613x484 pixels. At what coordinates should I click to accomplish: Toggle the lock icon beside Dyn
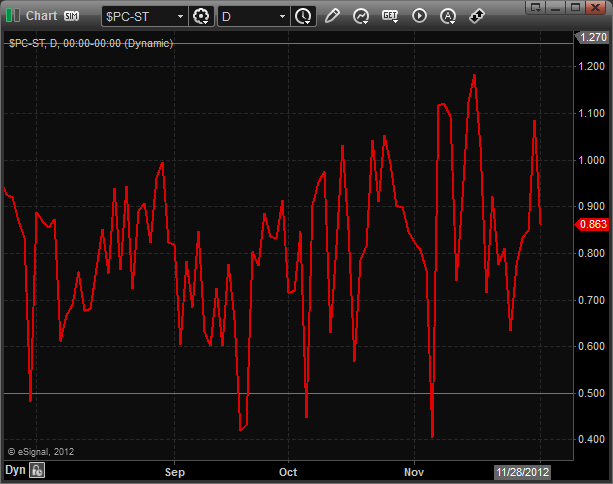(36, 470)
